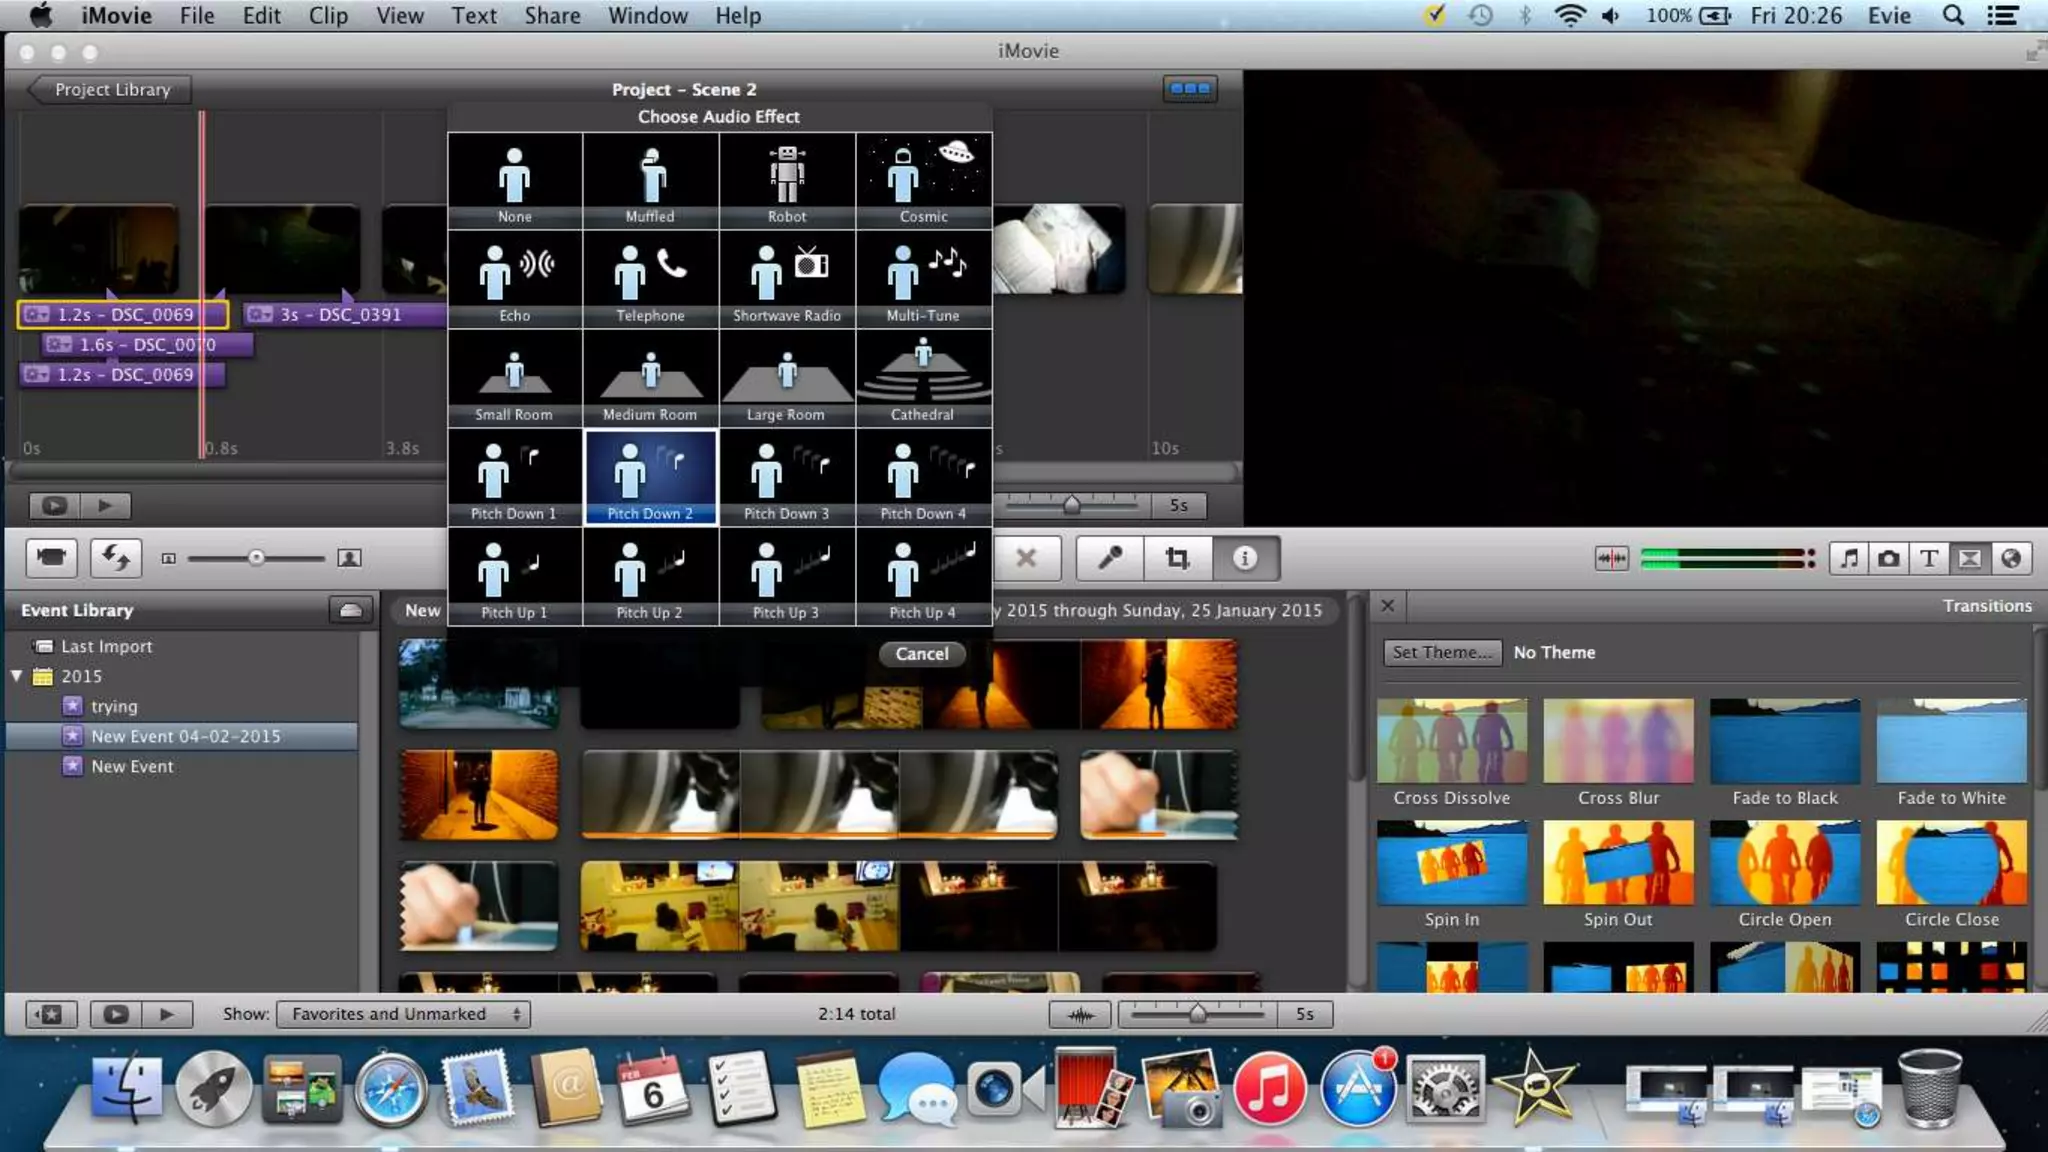The height and width of the screenshot is (1152, 2048).
Task: Collapse the 2015 event folder
Action: (x=17, y=676)
